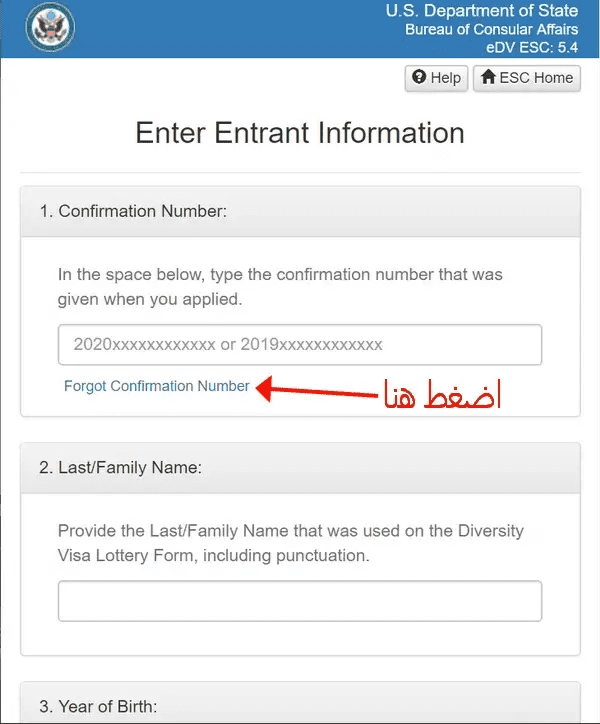
Task: Click the question mark icon beside Help
Action: click(x=419, y=78)
